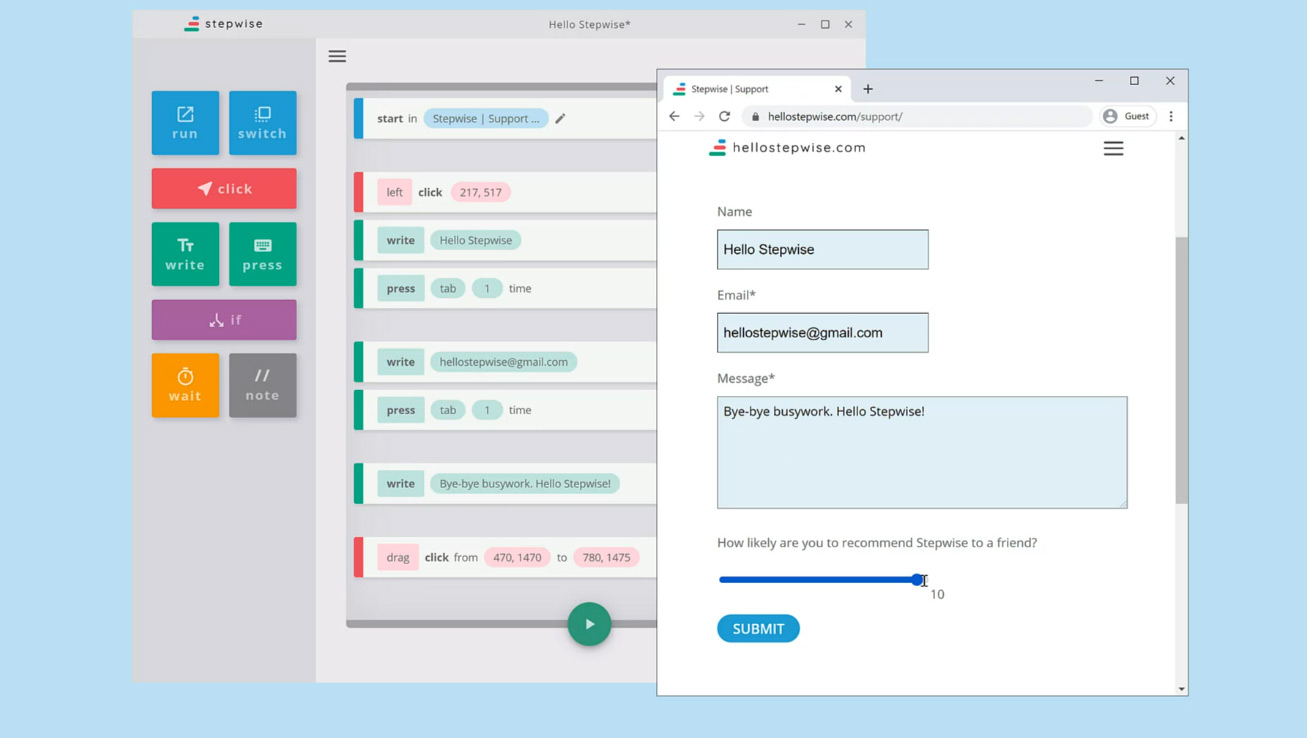
Task: Select the switch tool in Stepwise sidebar
Action: [x=262, y=123]
